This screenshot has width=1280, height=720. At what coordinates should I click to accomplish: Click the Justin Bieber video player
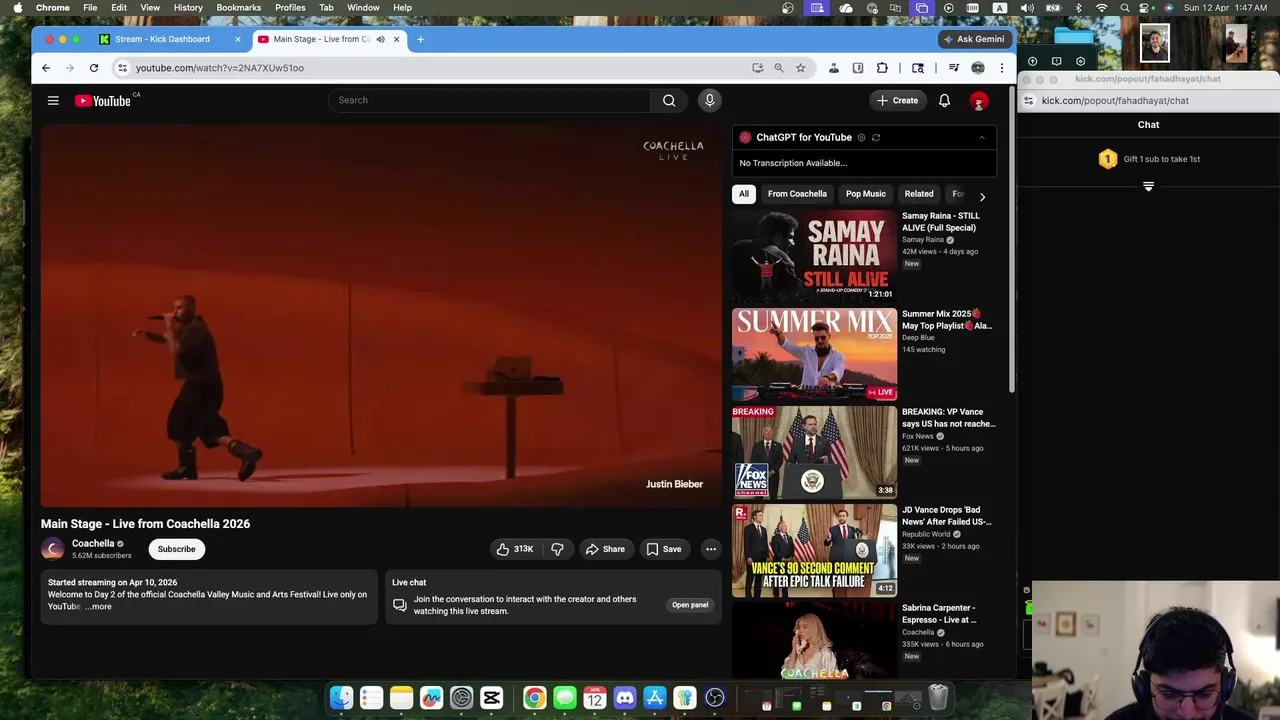381,316
